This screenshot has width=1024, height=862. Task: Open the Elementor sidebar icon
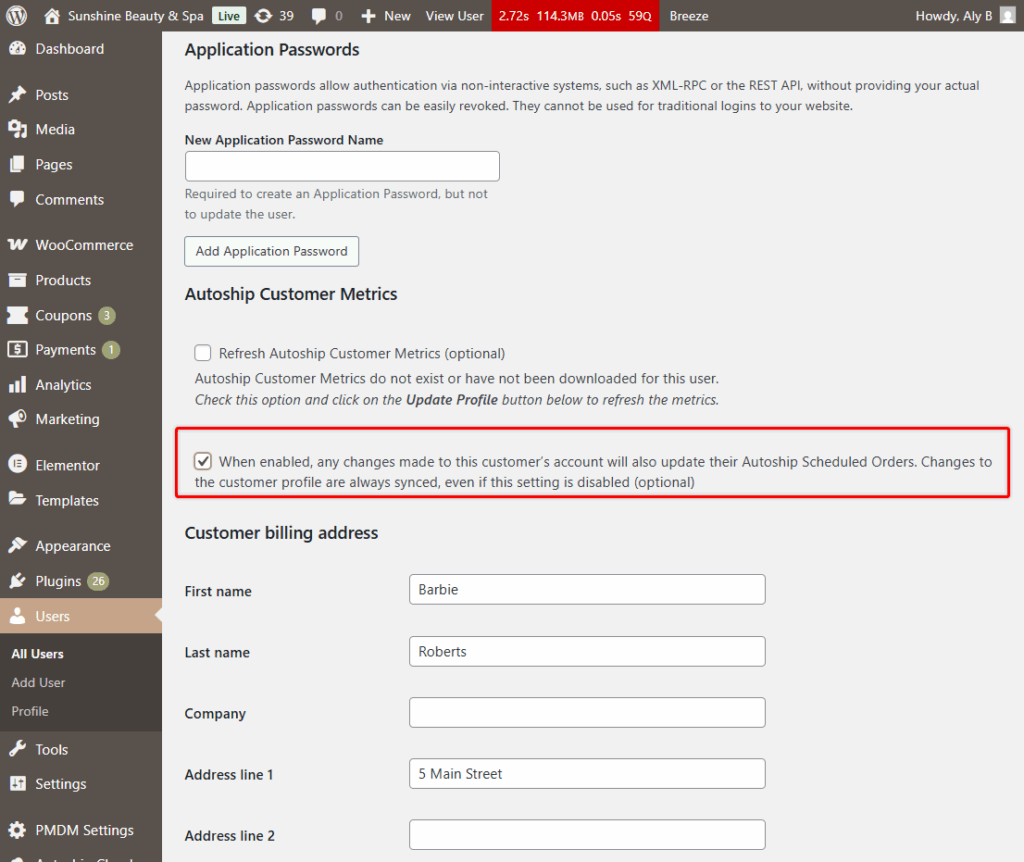pyautogui.click(x=17, y=465)
